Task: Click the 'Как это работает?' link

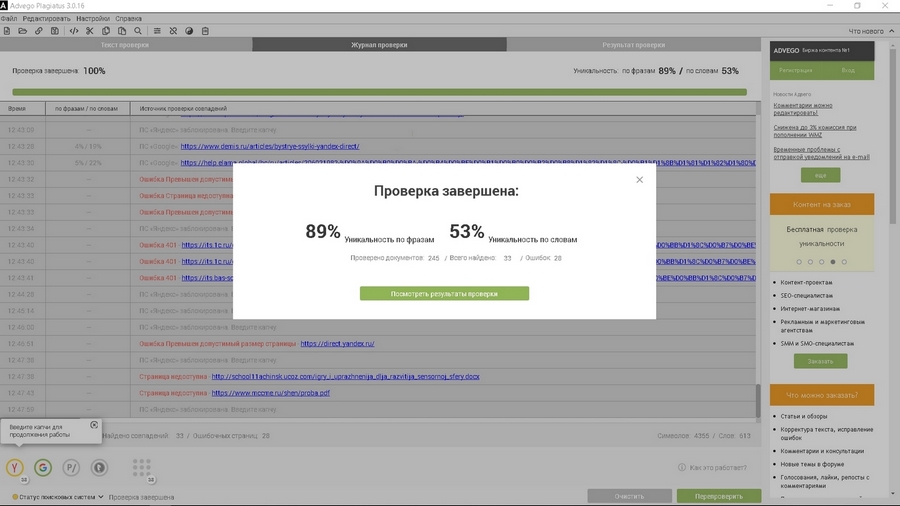Action: [x=718, y=468]
